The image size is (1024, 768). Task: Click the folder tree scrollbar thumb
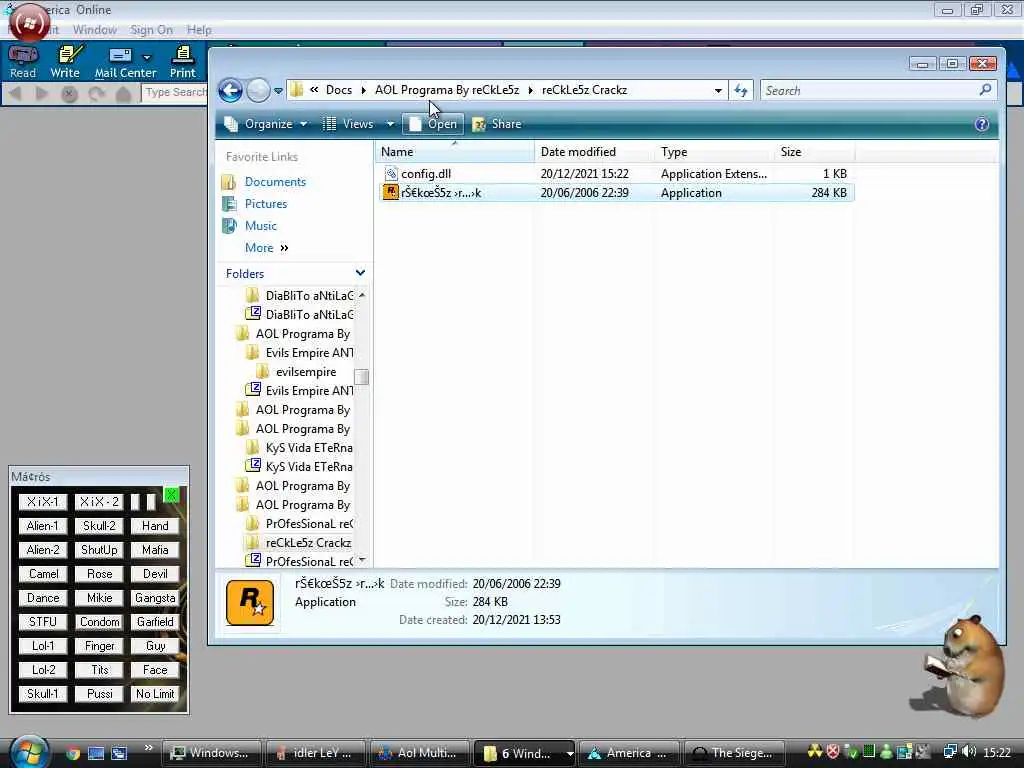coord(361,377)
